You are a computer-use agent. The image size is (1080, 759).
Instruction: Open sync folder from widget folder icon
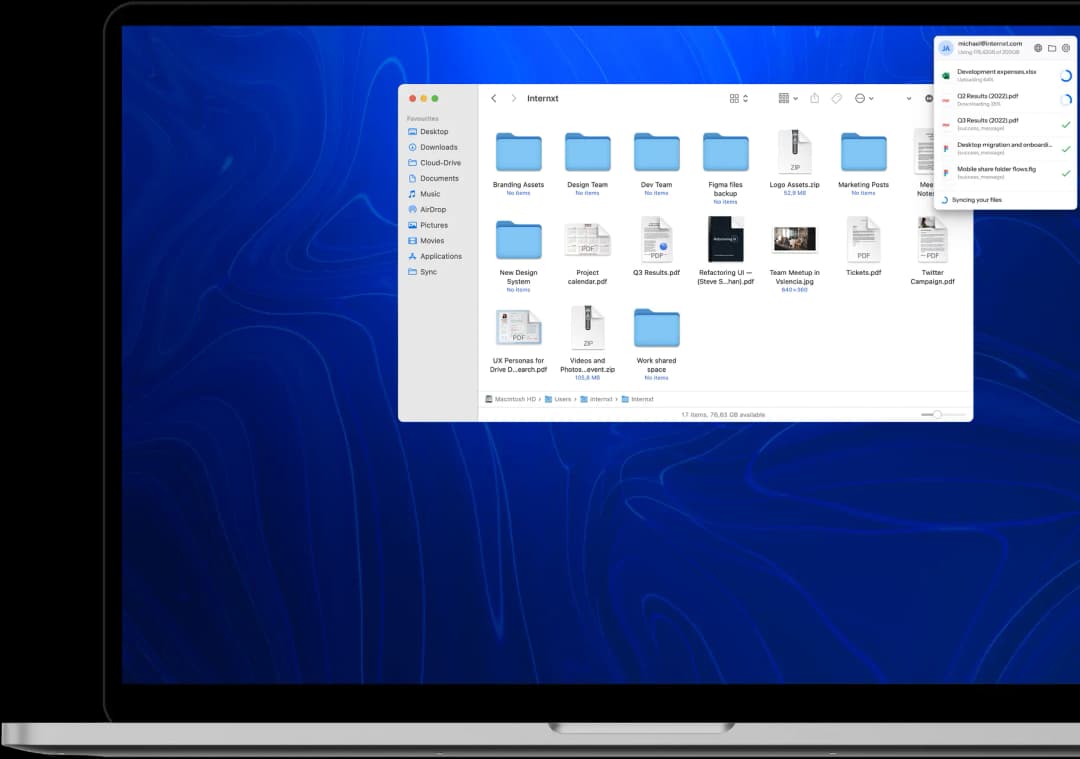coord(1052,48)
